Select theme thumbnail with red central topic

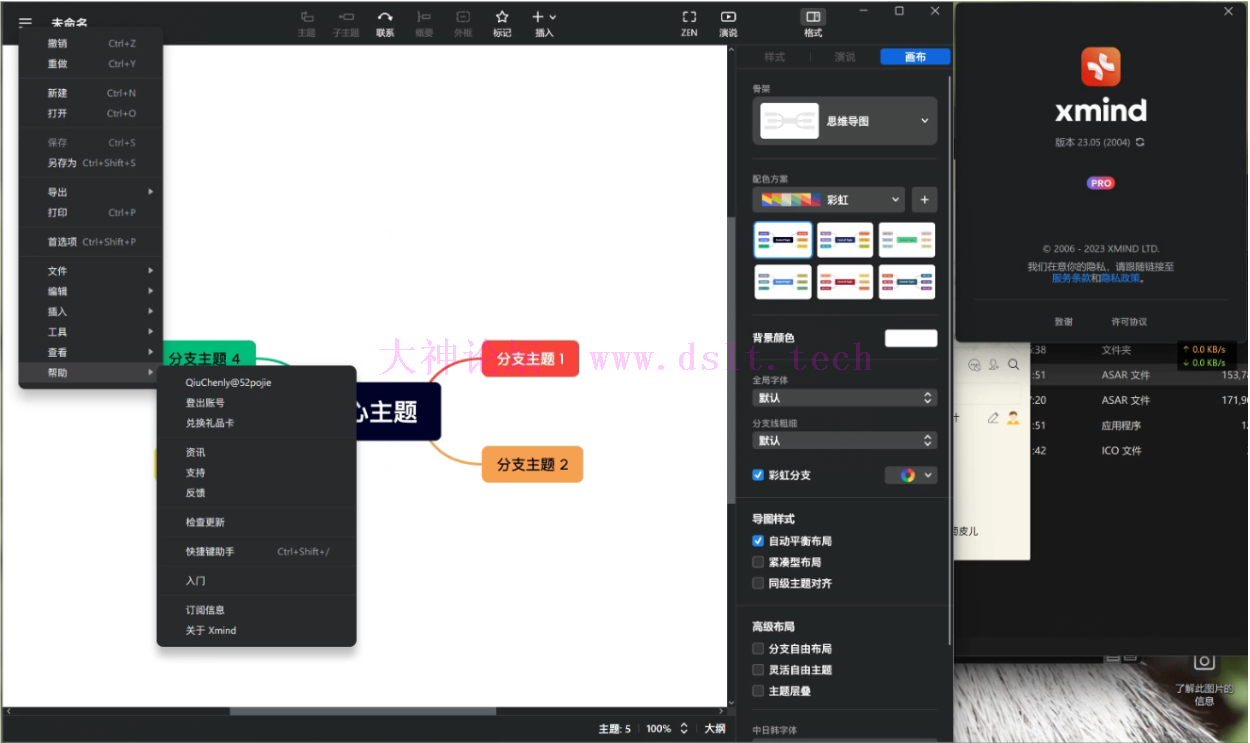tap(845, 282)
